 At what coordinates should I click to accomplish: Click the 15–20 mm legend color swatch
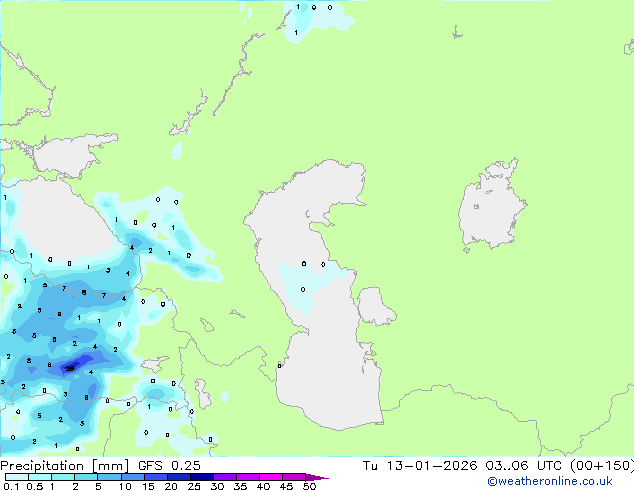(156, 477)
